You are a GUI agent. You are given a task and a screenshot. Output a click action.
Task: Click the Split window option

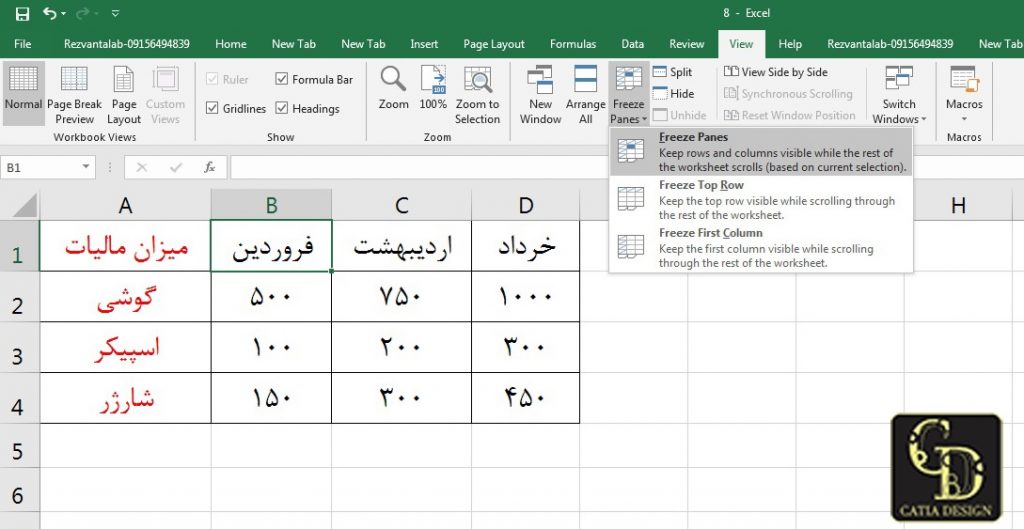click(x=673, y=72)
